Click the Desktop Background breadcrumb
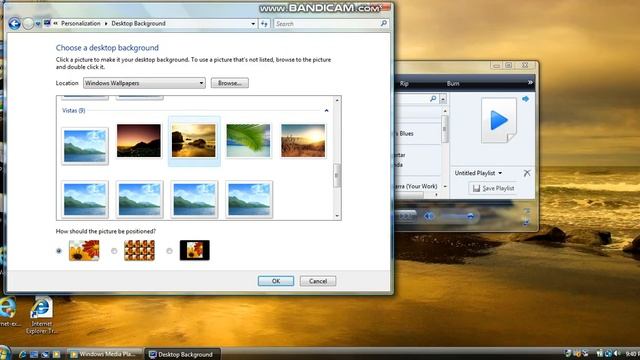640x360 pixels. tap(138, 24)
